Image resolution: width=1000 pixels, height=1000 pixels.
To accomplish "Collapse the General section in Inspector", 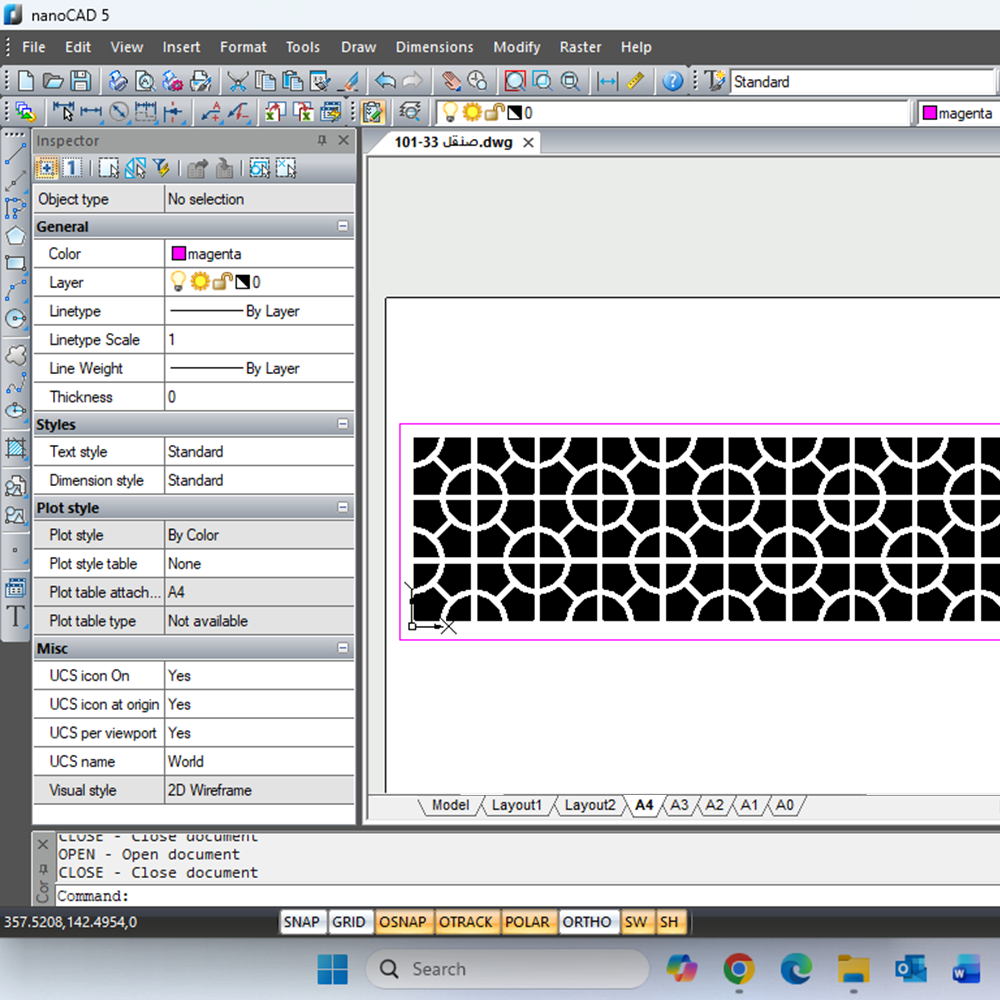I will [343, 227].
